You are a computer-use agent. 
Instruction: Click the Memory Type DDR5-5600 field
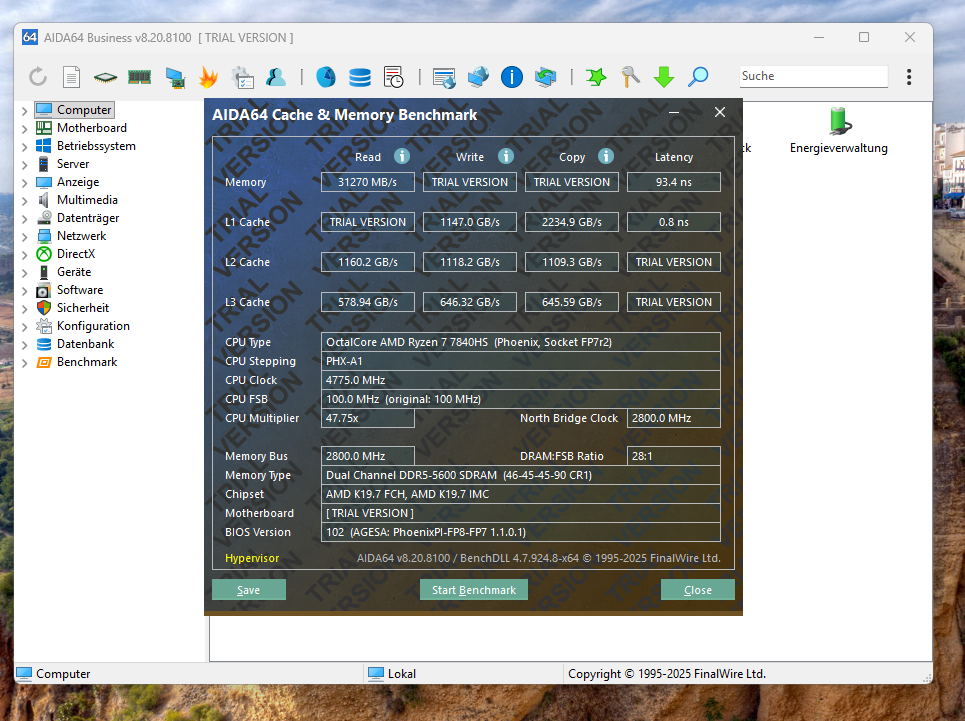(x=521, y=475)
